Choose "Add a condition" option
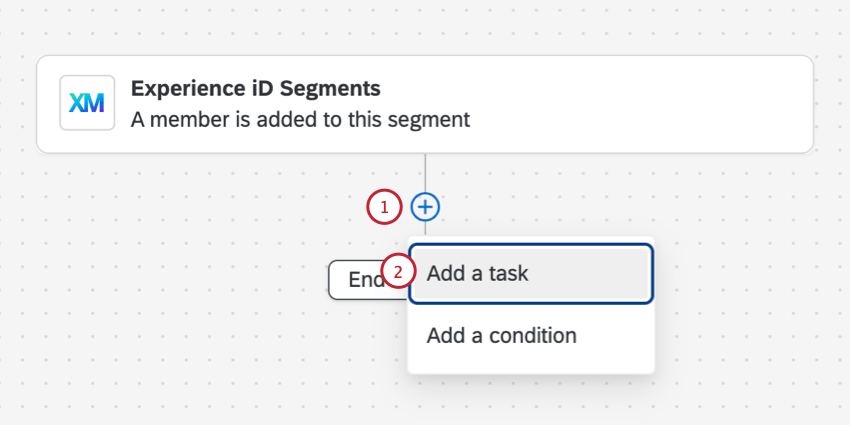The image size is (850, 425). tap(501, 336)
